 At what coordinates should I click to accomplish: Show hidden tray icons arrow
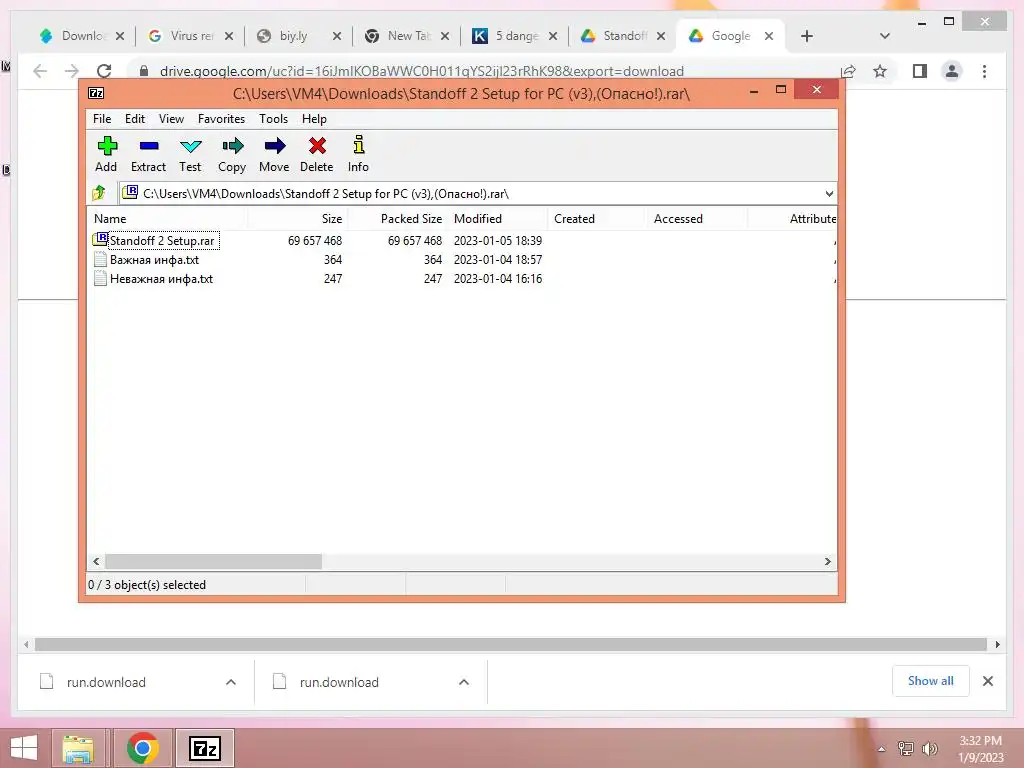[x=881, y=749]
